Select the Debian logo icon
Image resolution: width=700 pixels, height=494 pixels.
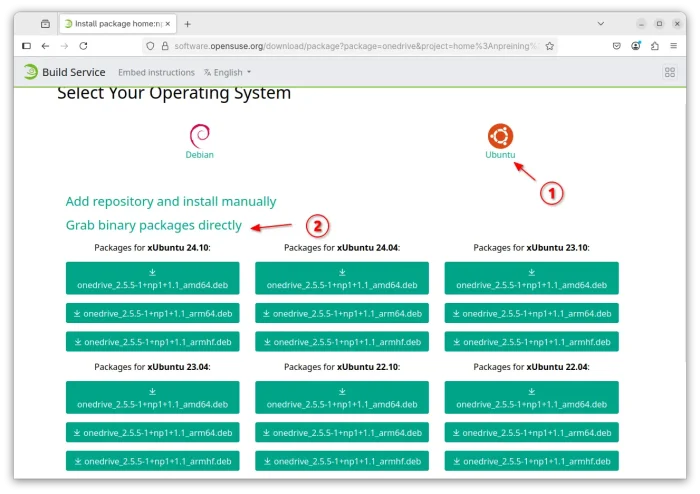click(x=200, y=135)
